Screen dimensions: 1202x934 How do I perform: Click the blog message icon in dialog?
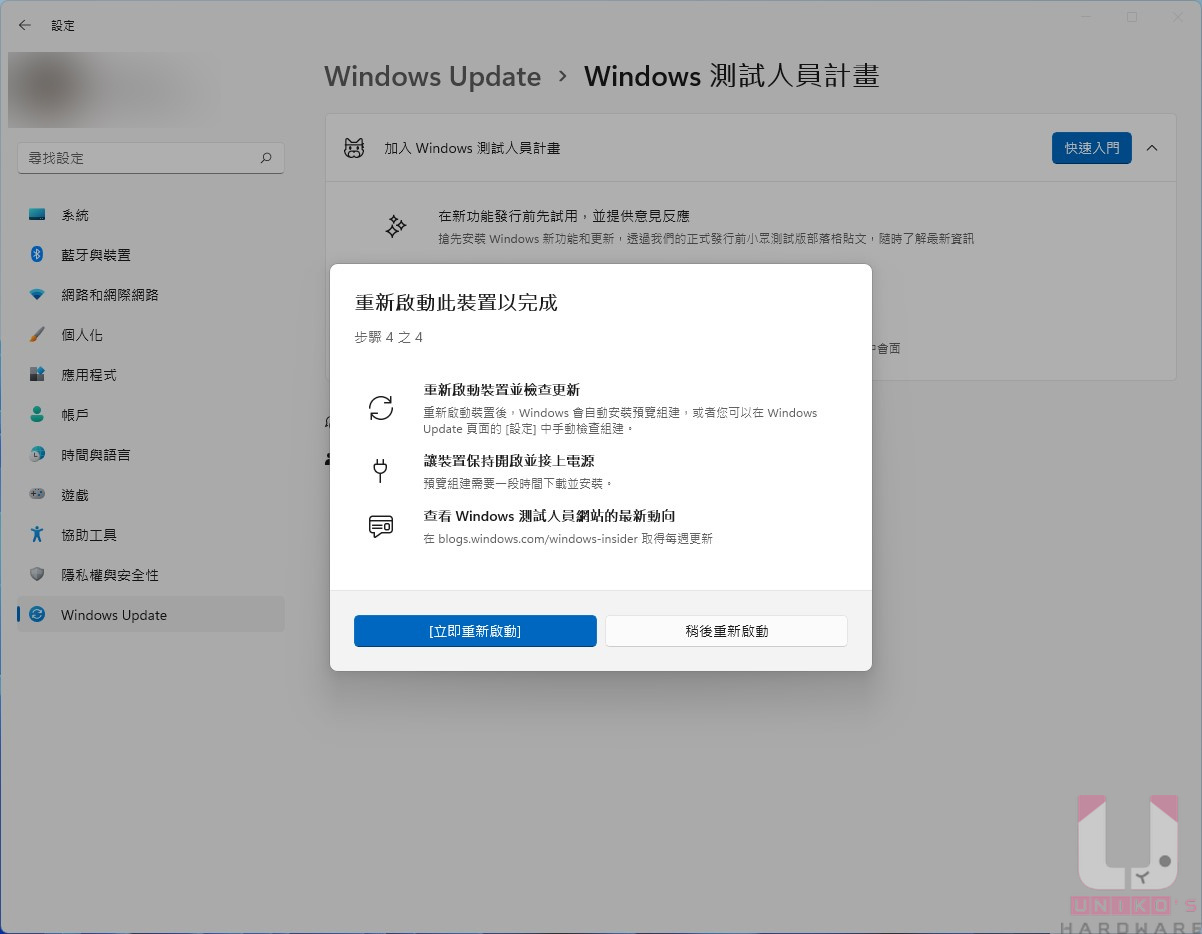(380, 526)
